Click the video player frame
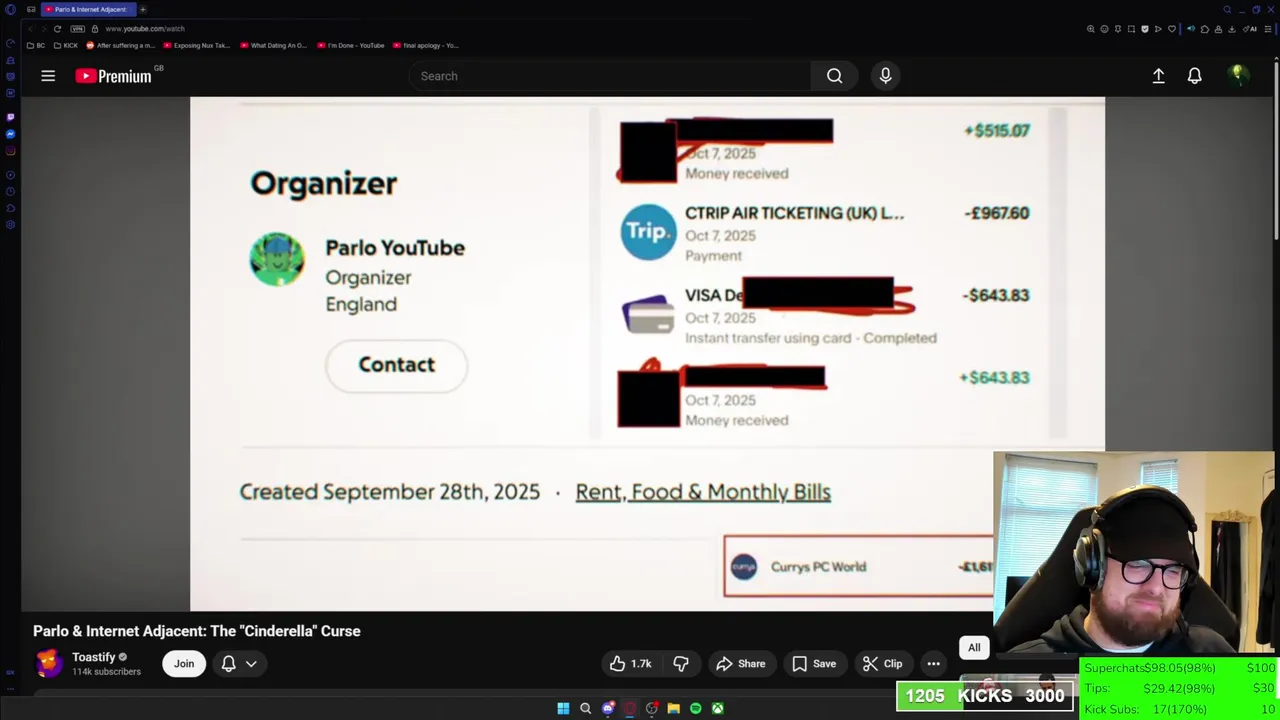Image resolution: width=1280 pixels, height=720 pixels. [647, 354]
